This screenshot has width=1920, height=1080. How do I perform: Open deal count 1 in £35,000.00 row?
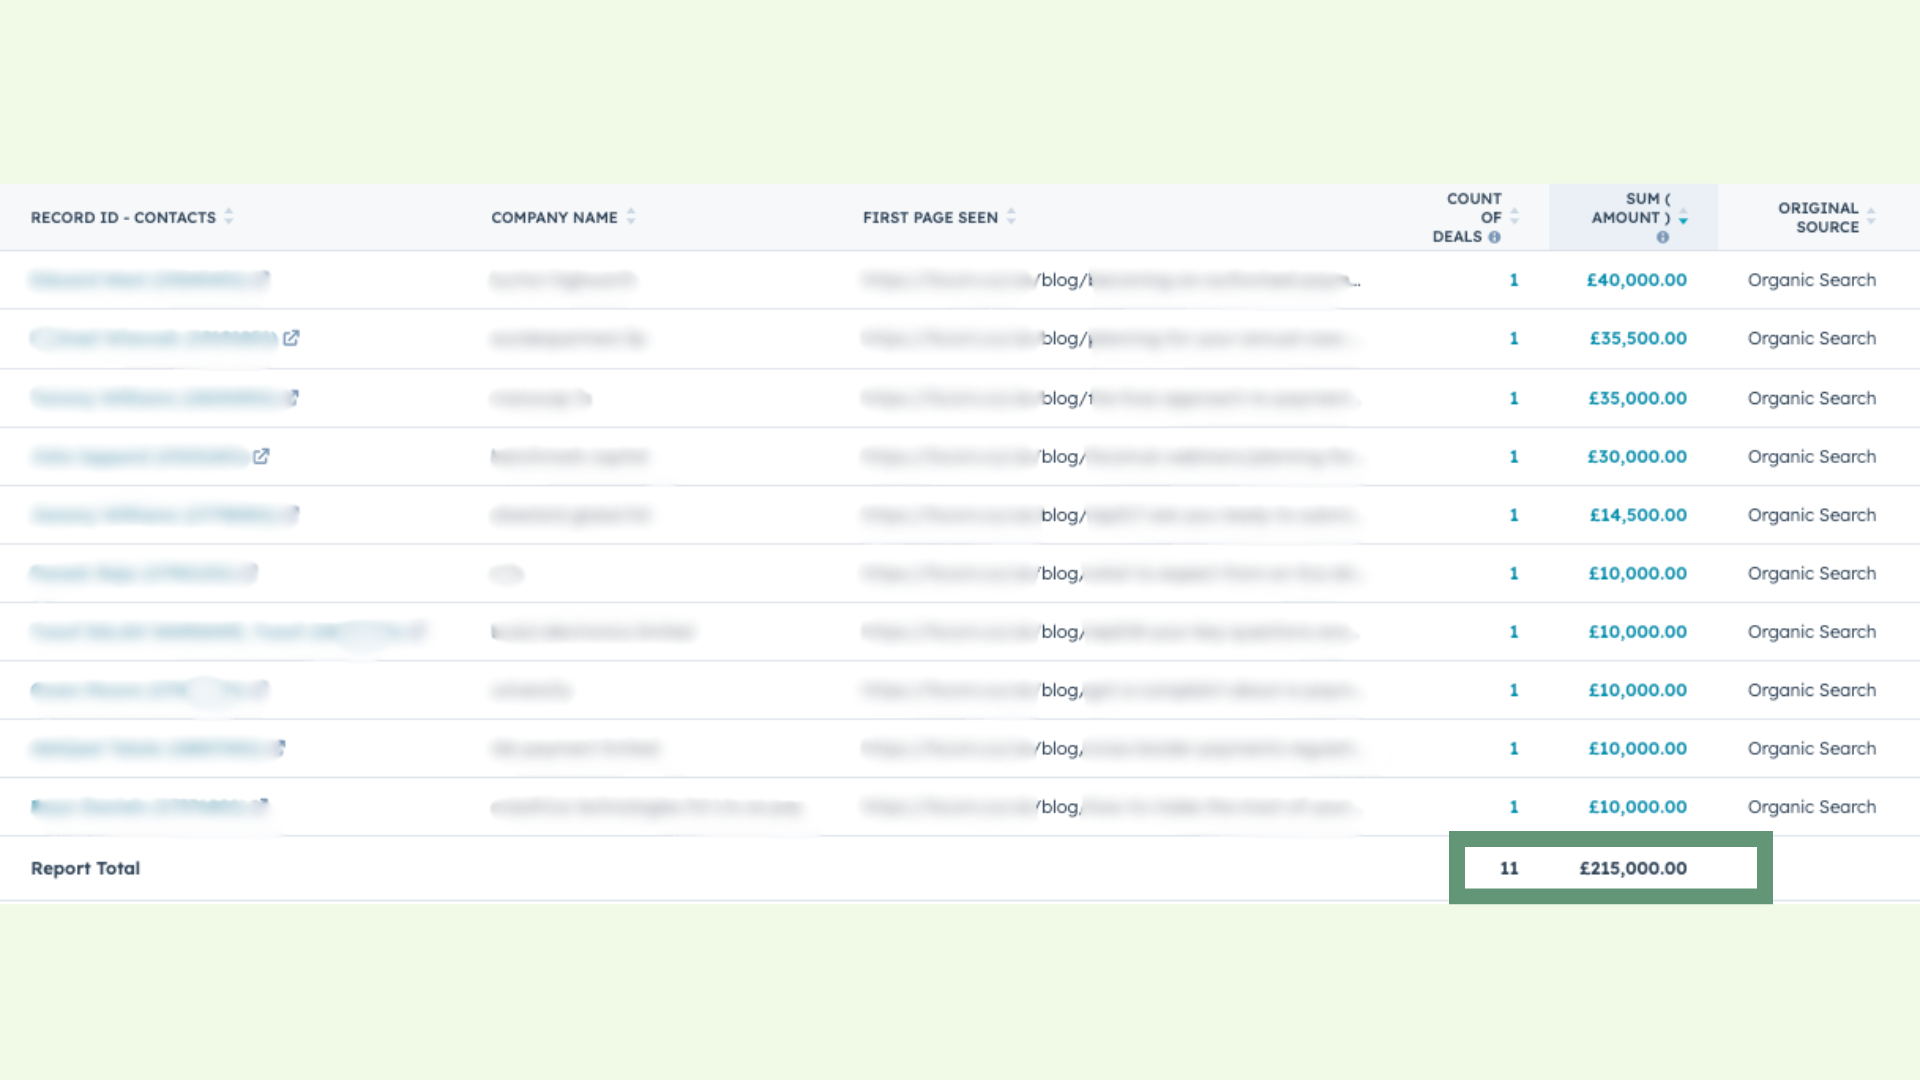click(1514, 398)
